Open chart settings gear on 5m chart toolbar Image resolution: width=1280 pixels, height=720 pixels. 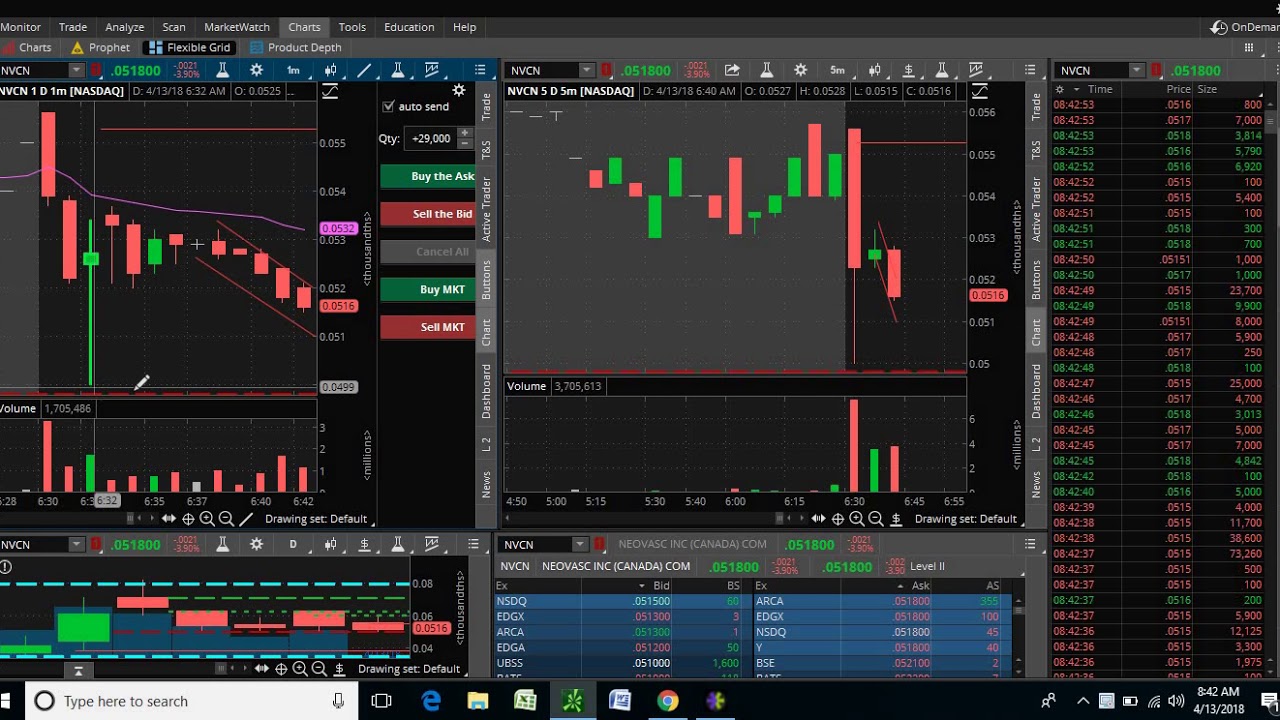(x=800, y=70)
